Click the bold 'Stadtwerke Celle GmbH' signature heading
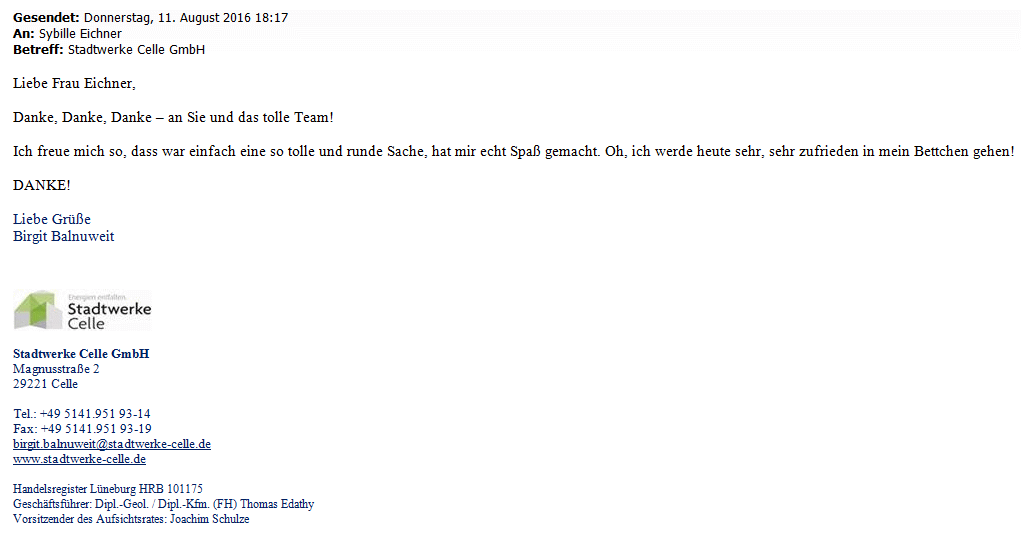 [81, 354]
